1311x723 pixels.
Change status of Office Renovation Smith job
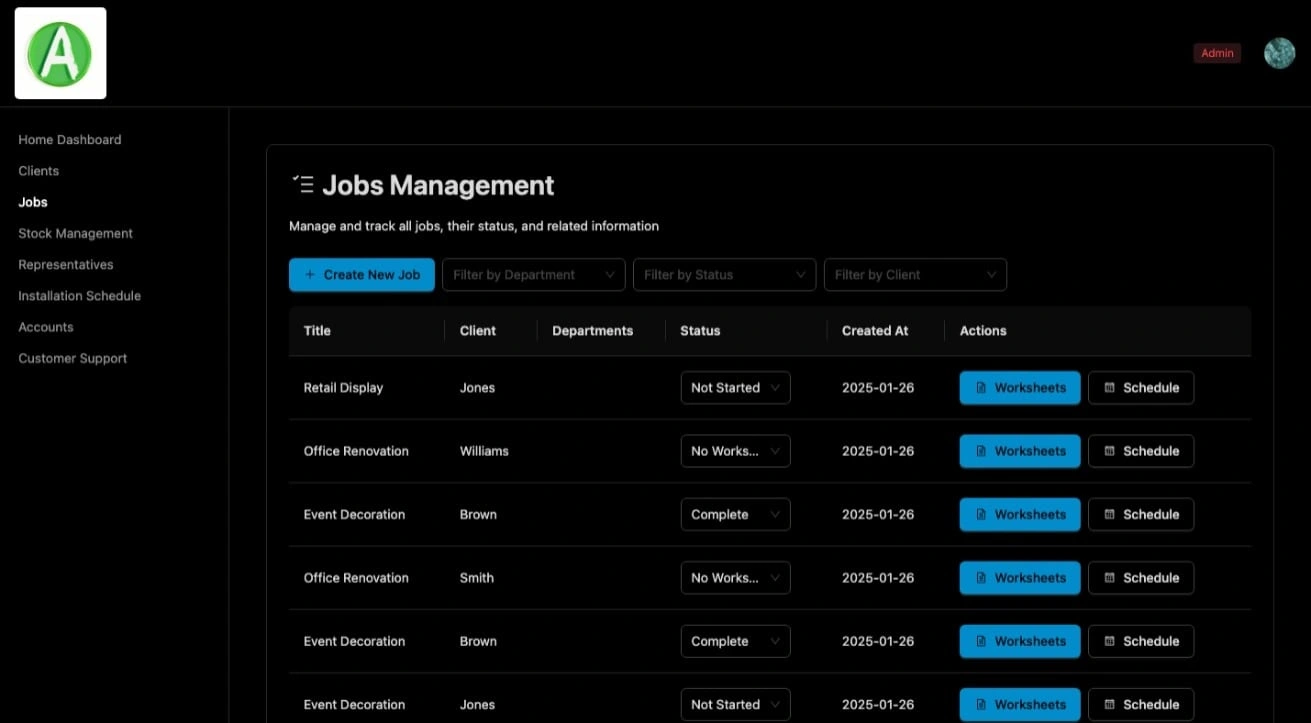point(735,578)
